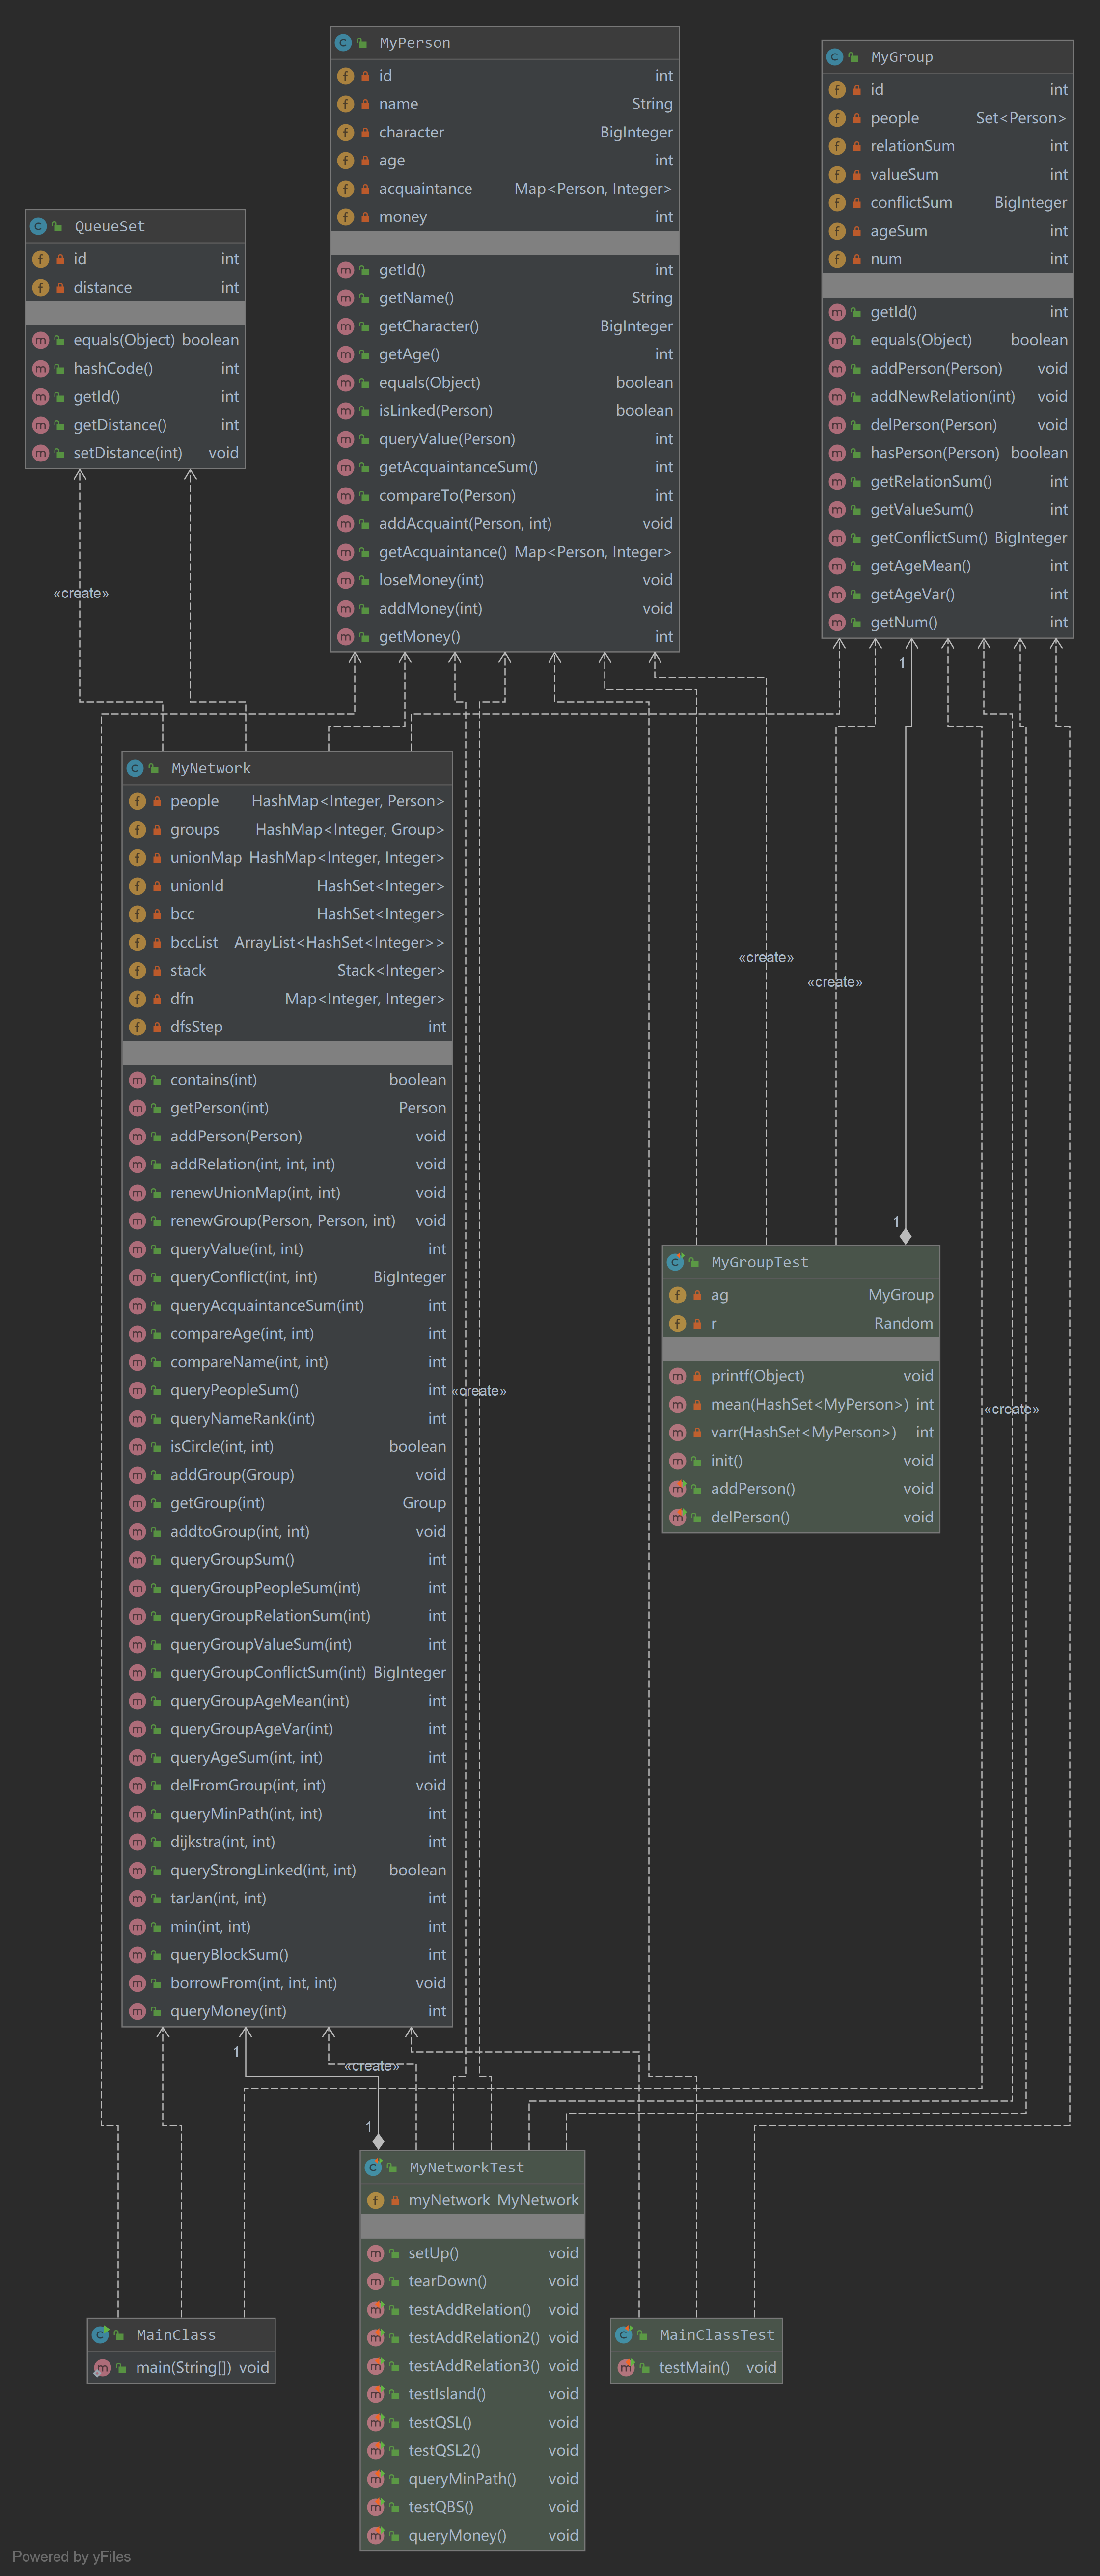Click getConflictSum() in MyGroup
Screen dimensions: 1100x2576
[x=948, y=538]
